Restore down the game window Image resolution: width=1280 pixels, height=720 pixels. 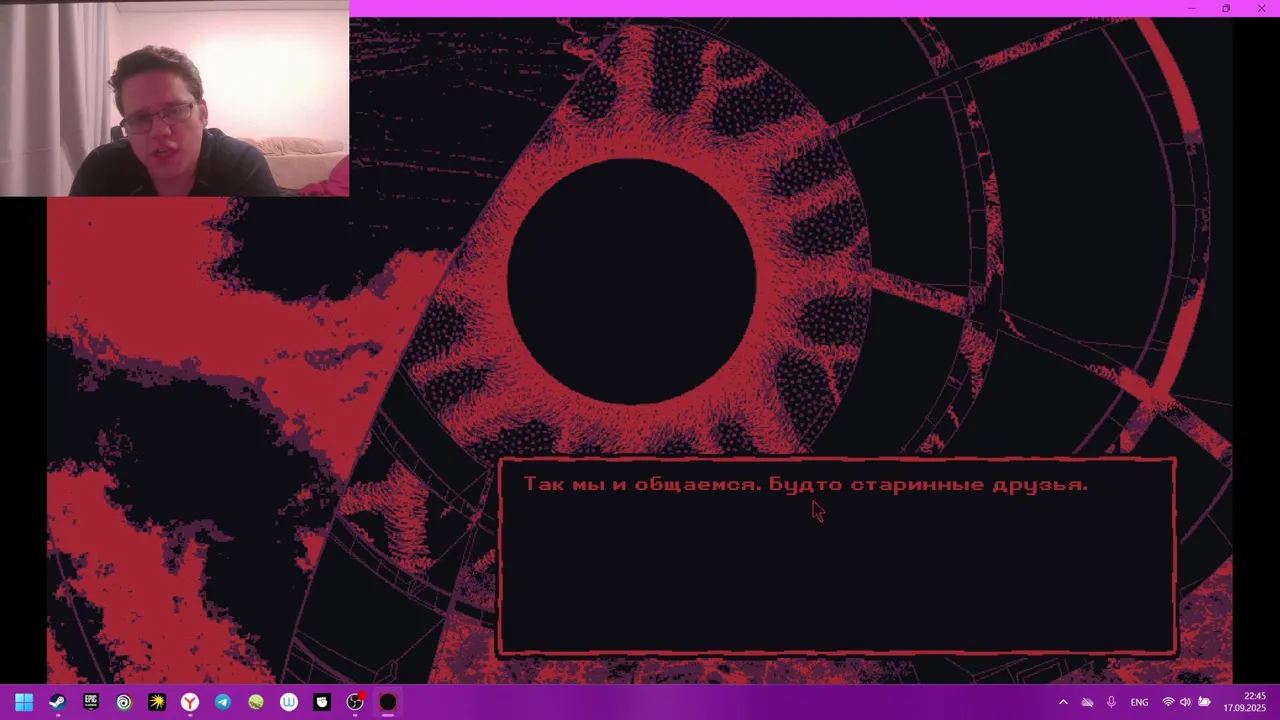tap(1226, 8)
